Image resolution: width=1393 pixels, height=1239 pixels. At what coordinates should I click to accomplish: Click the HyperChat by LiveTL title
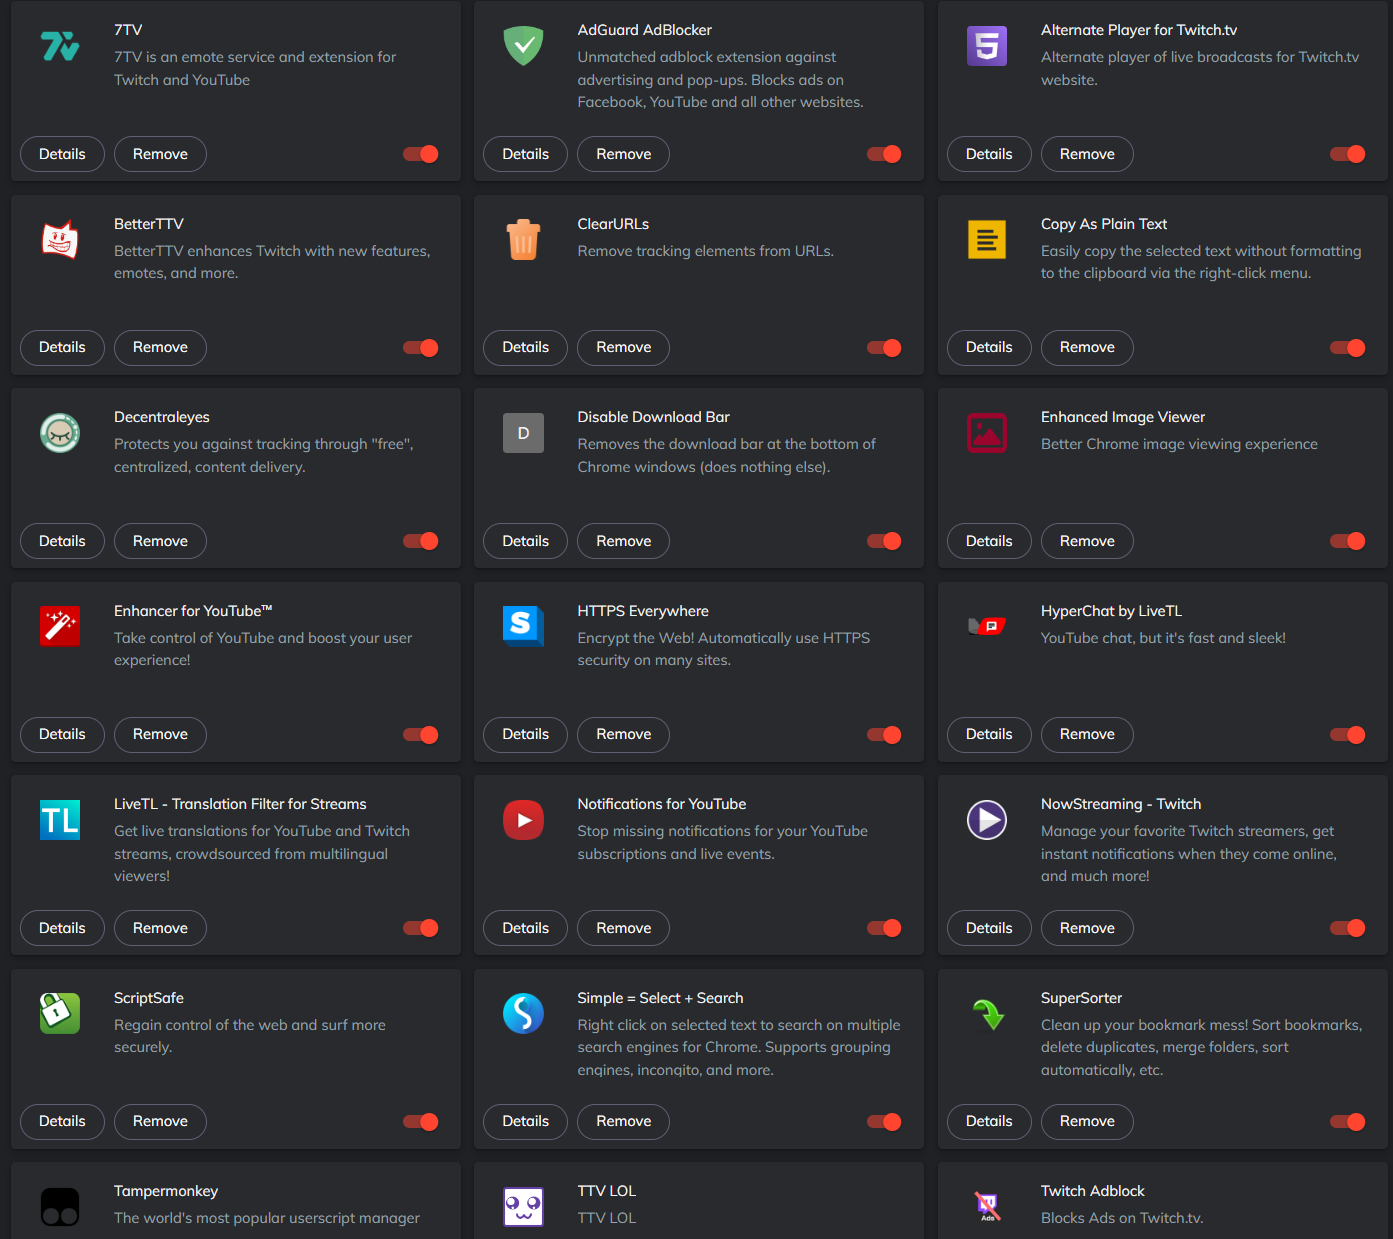[x=1111, y=611]
